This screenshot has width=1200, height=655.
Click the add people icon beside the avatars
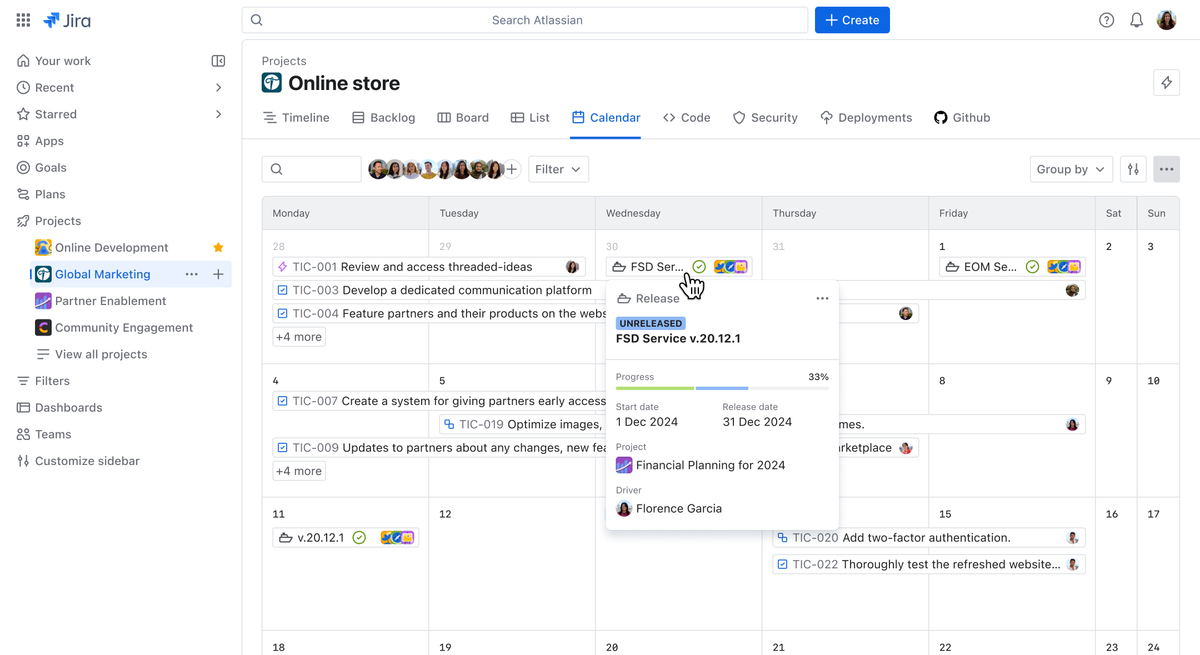(x=512, y=169)
